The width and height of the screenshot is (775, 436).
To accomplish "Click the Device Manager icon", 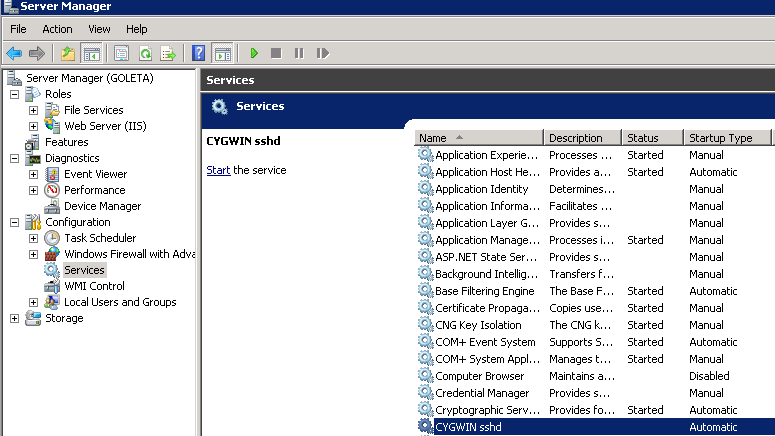I will (x=52, y=206).
